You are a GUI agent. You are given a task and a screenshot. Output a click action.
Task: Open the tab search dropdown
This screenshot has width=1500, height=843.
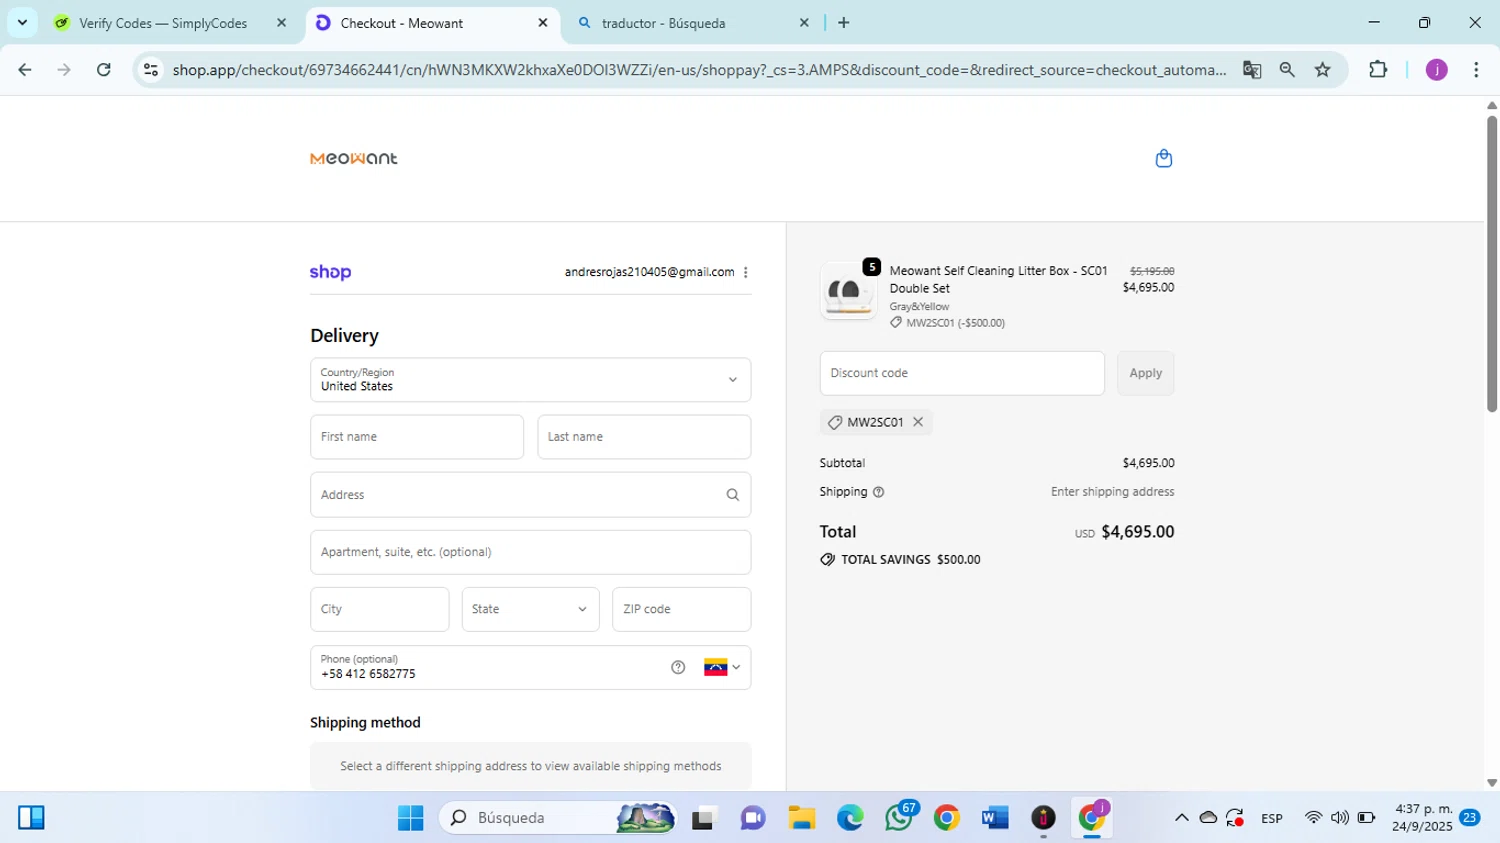[22, 23]
